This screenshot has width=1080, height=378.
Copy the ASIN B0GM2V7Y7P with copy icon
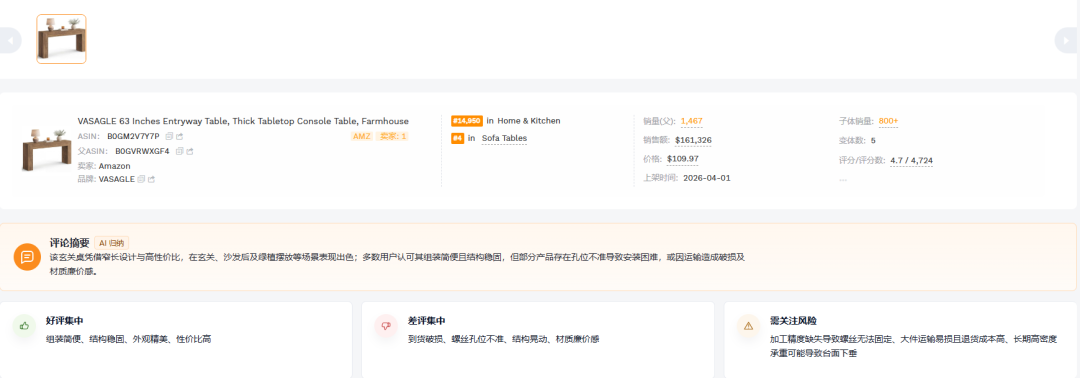[169, 136]
